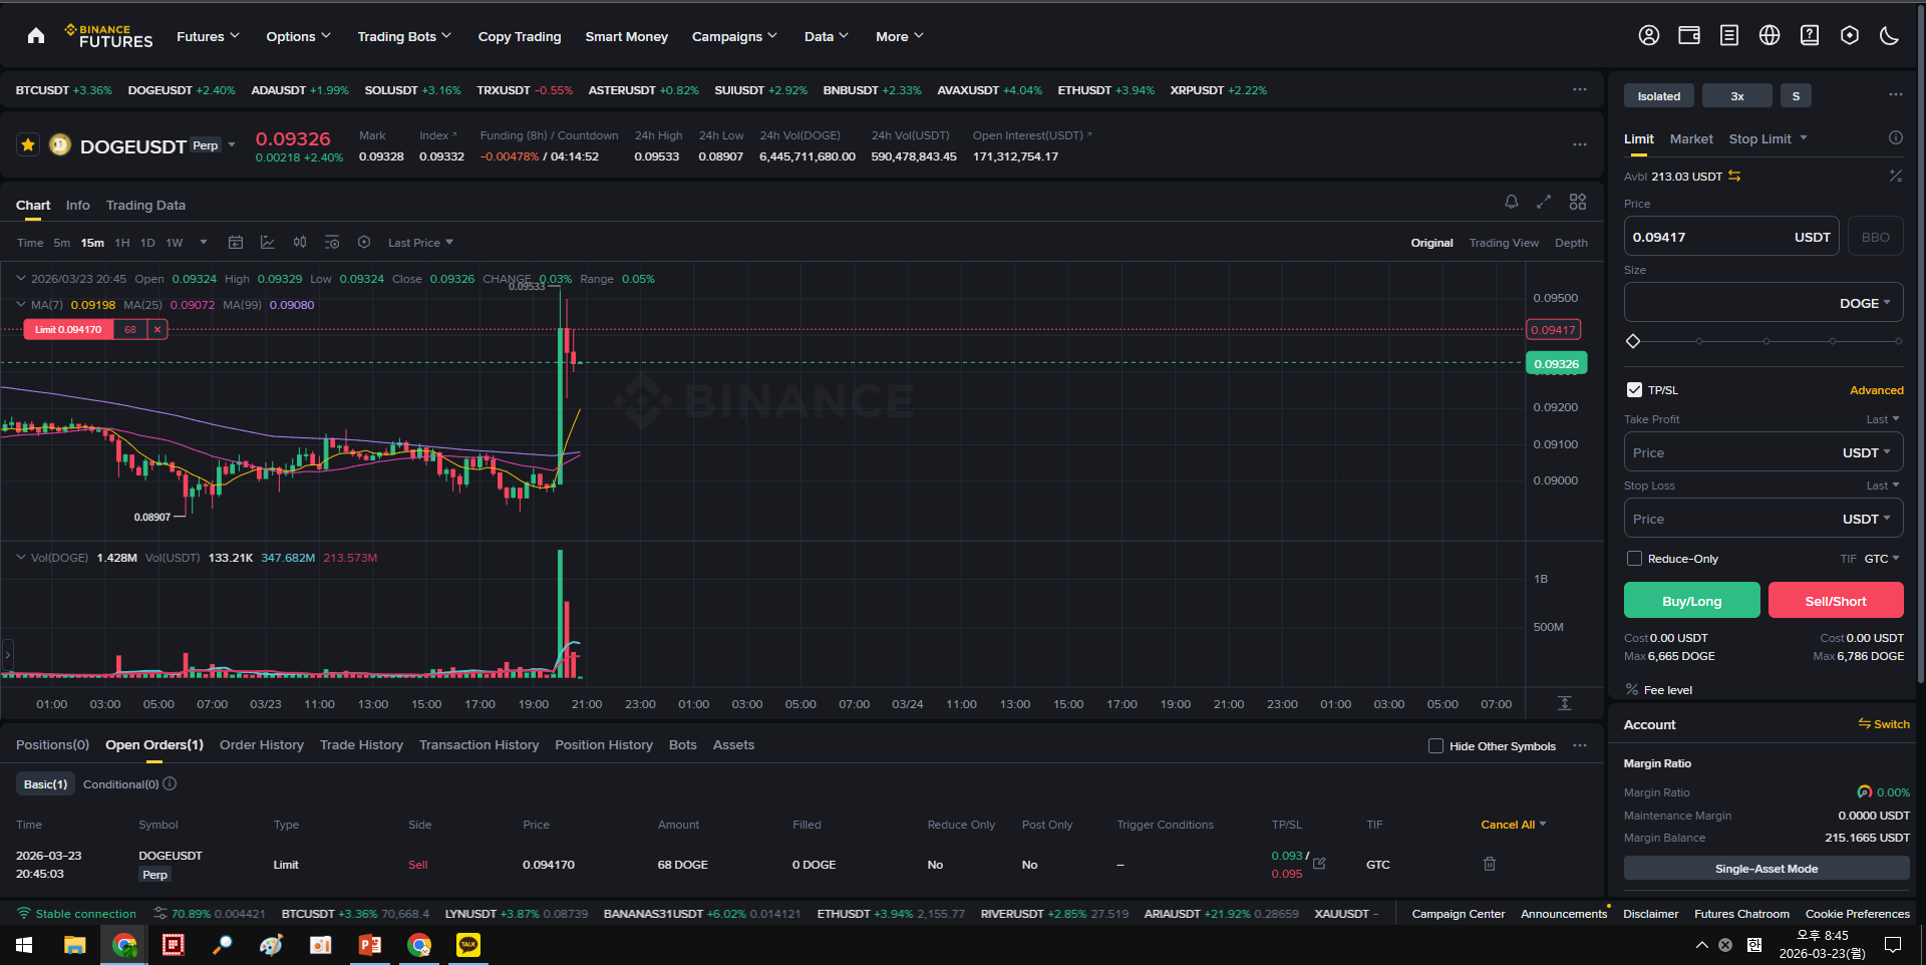The width and height of the screenshot is (1926, 965).
Task: Open the orders document icon
Action: click(1729, 35)
